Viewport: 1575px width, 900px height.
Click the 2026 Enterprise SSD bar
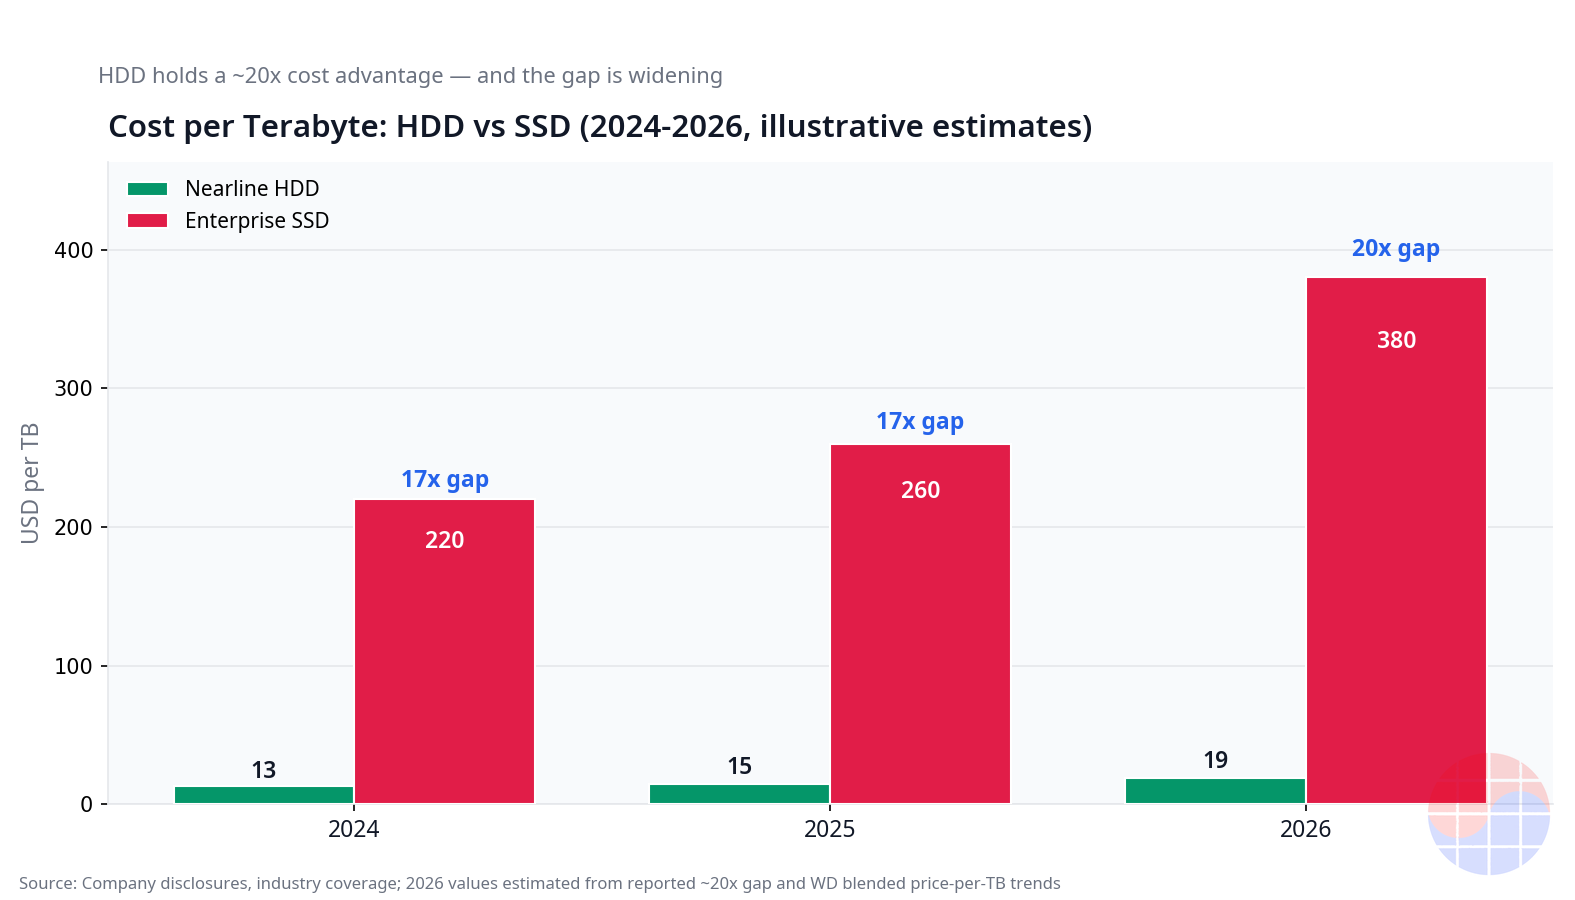[x=1396, y=540]
